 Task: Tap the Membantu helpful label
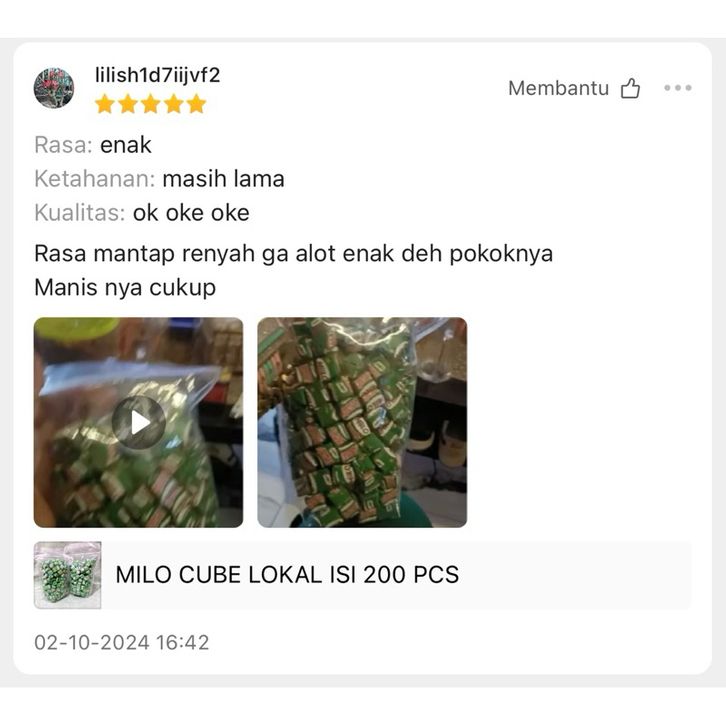click(x=558, y=88)
